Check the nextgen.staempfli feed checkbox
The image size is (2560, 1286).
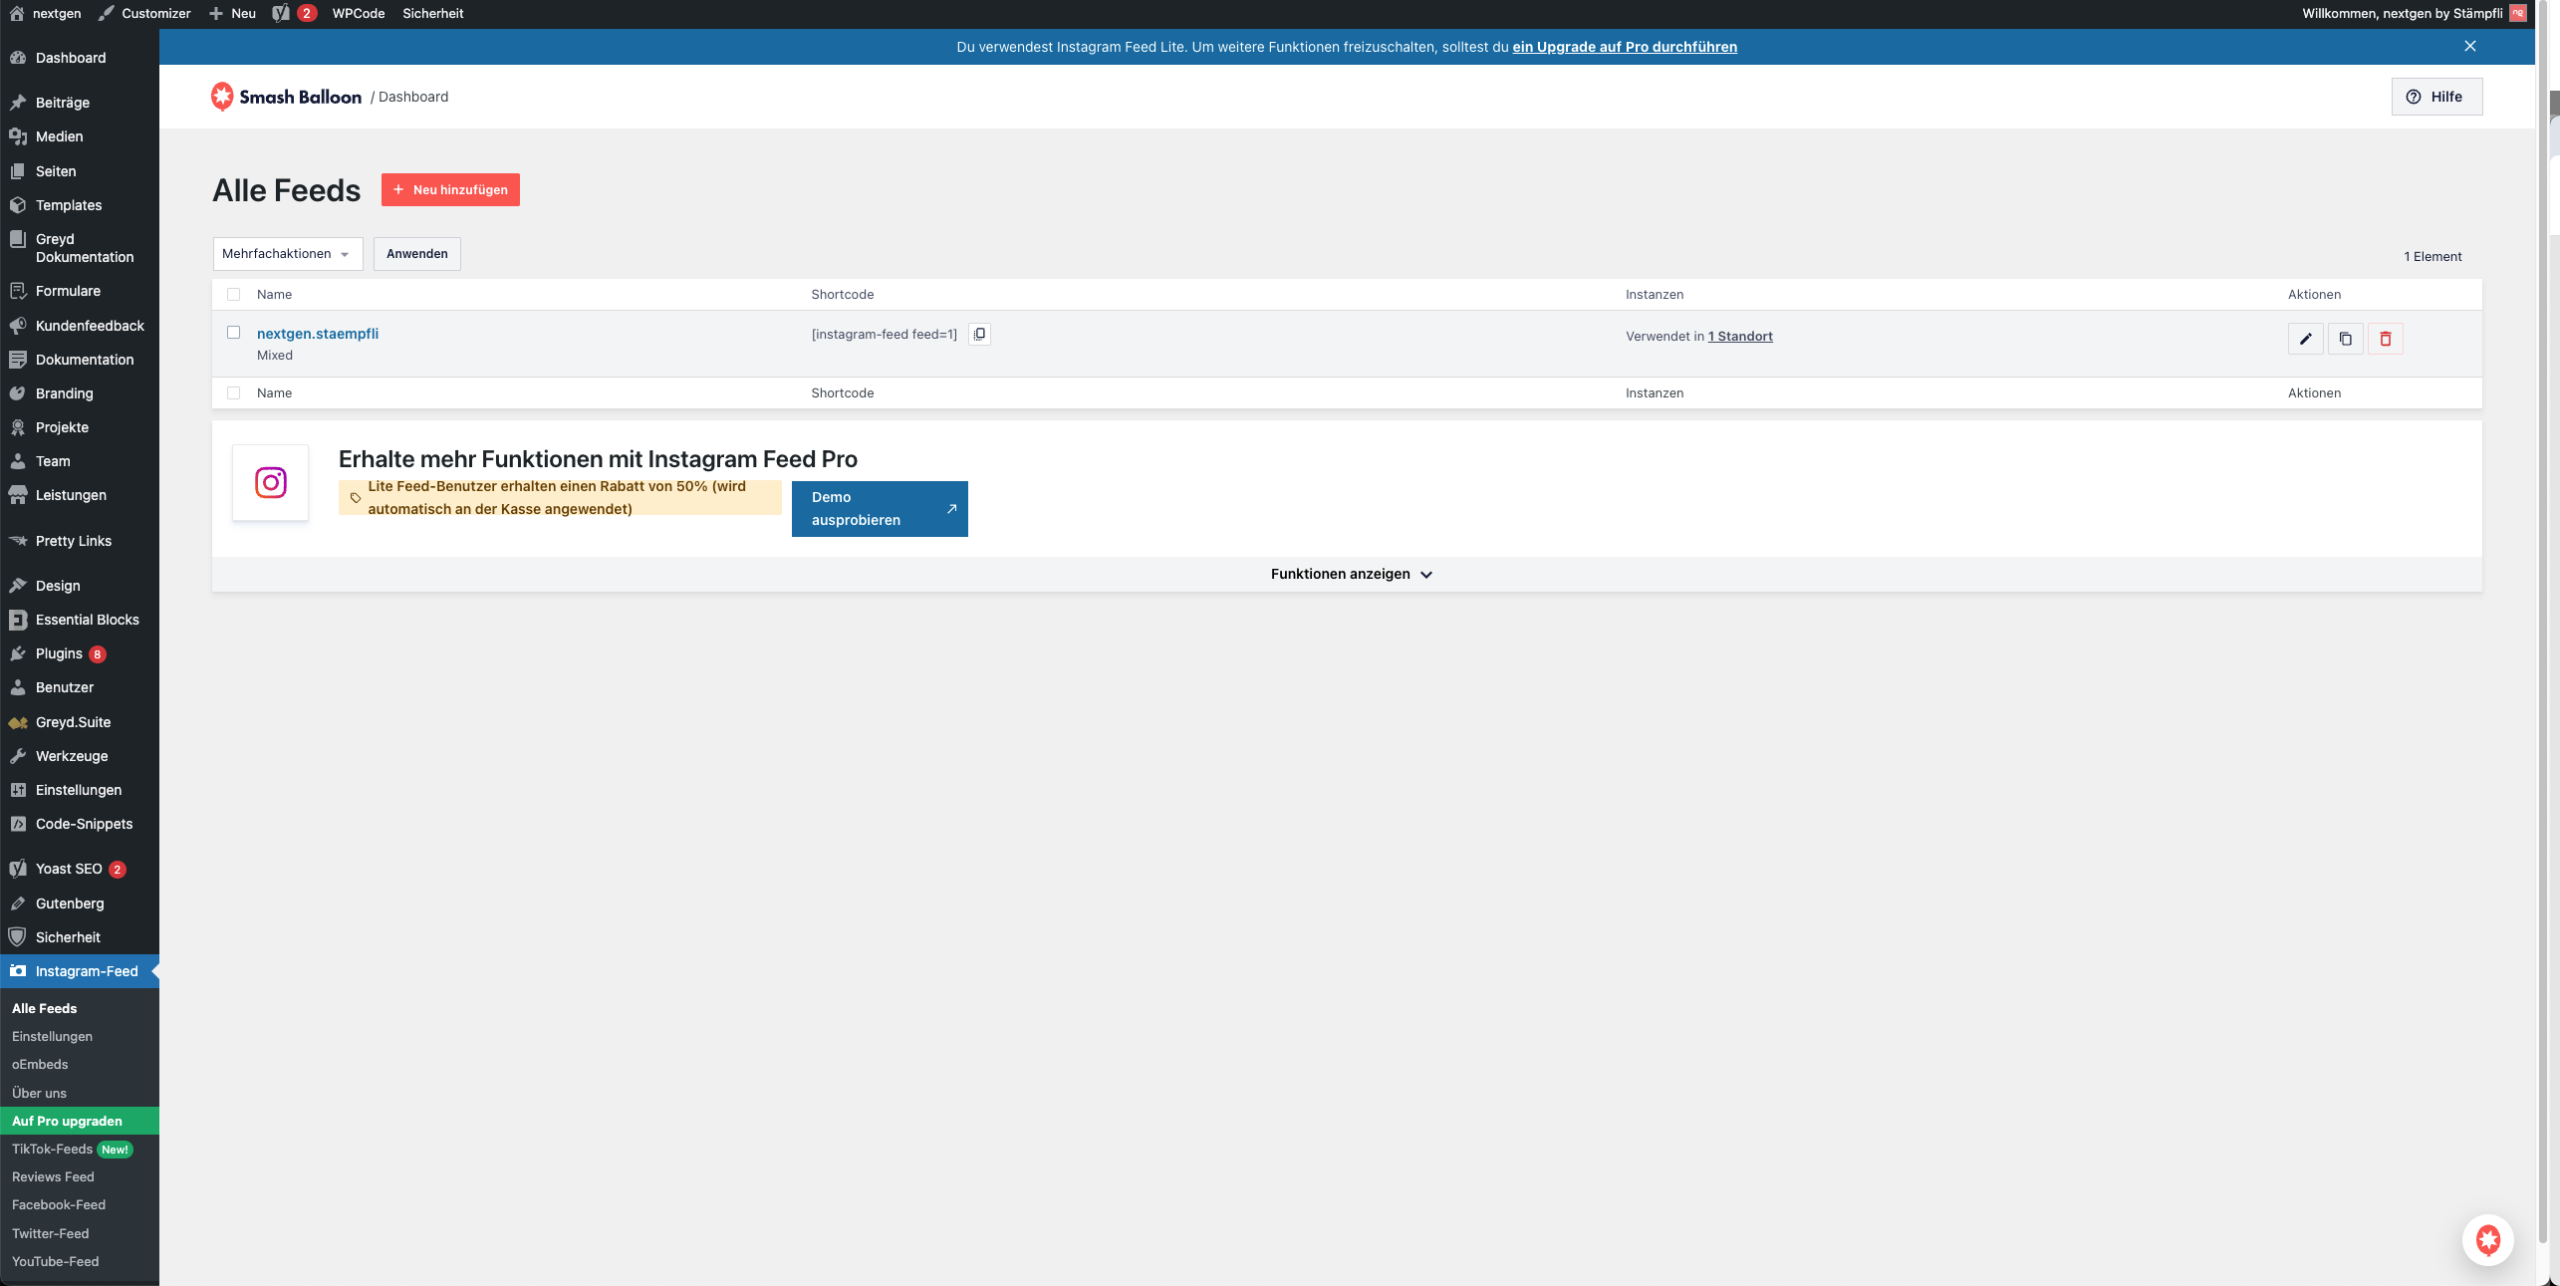pos(233,332)
